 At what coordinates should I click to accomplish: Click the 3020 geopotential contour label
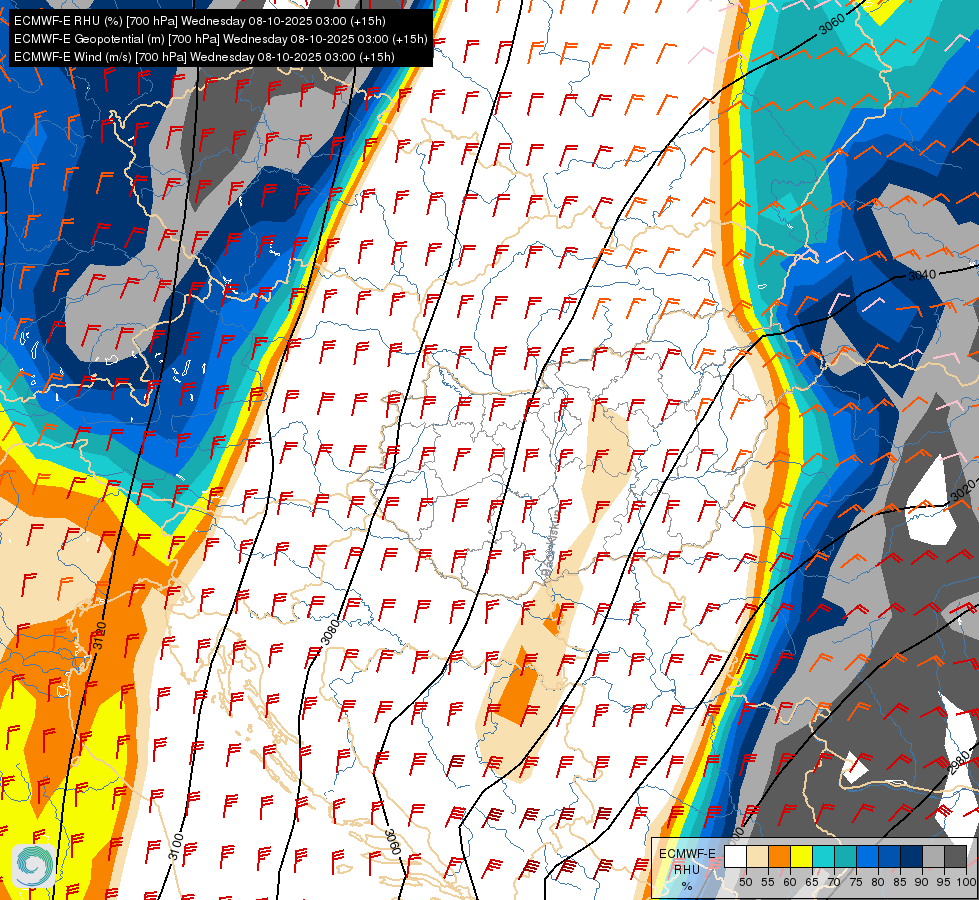pos(964,491)
